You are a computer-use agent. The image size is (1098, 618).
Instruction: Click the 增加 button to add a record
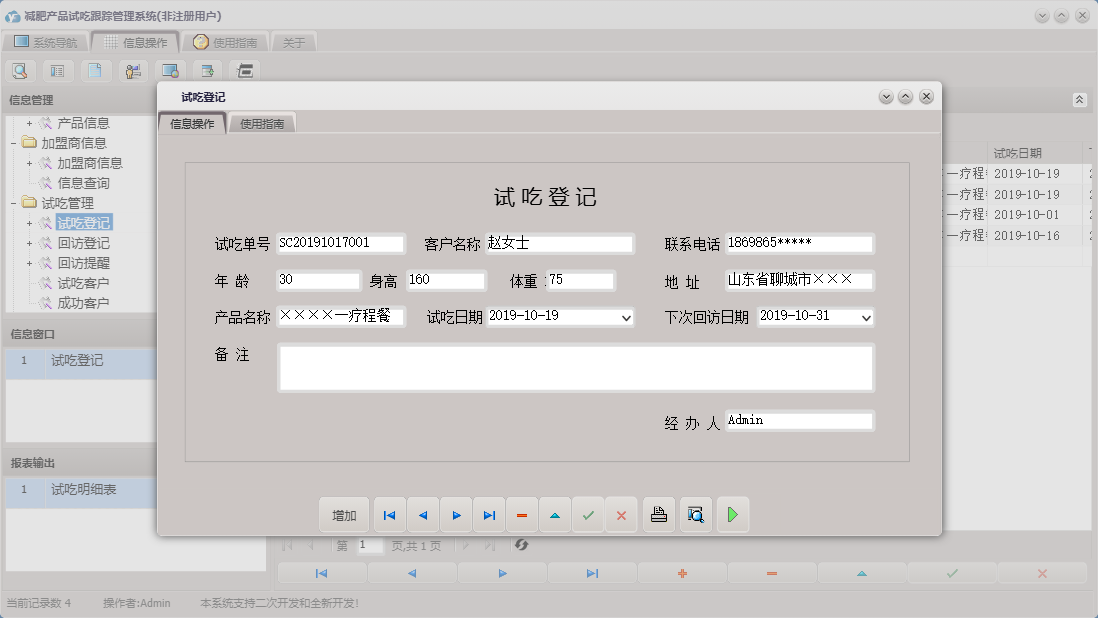coord(344,514)
